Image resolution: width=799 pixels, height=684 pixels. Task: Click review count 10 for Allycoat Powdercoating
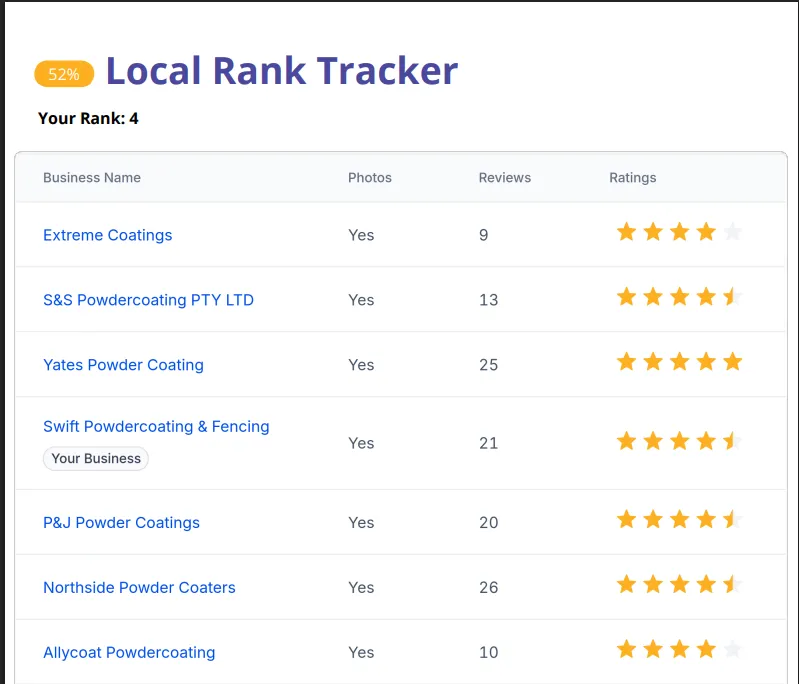tap(488, 652)
